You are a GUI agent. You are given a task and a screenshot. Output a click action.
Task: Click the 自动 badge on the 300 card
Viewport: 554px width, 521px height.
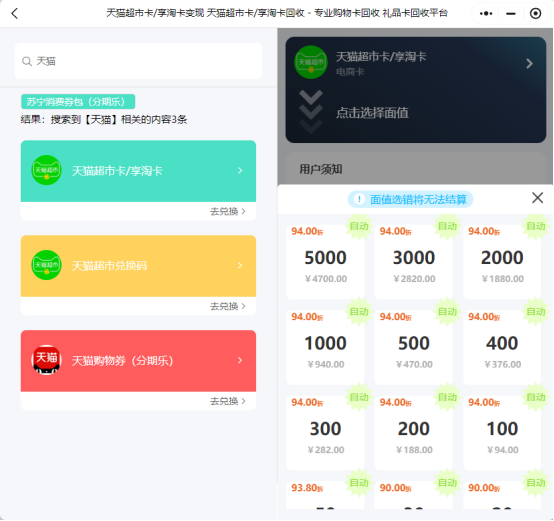coord(359,397)
